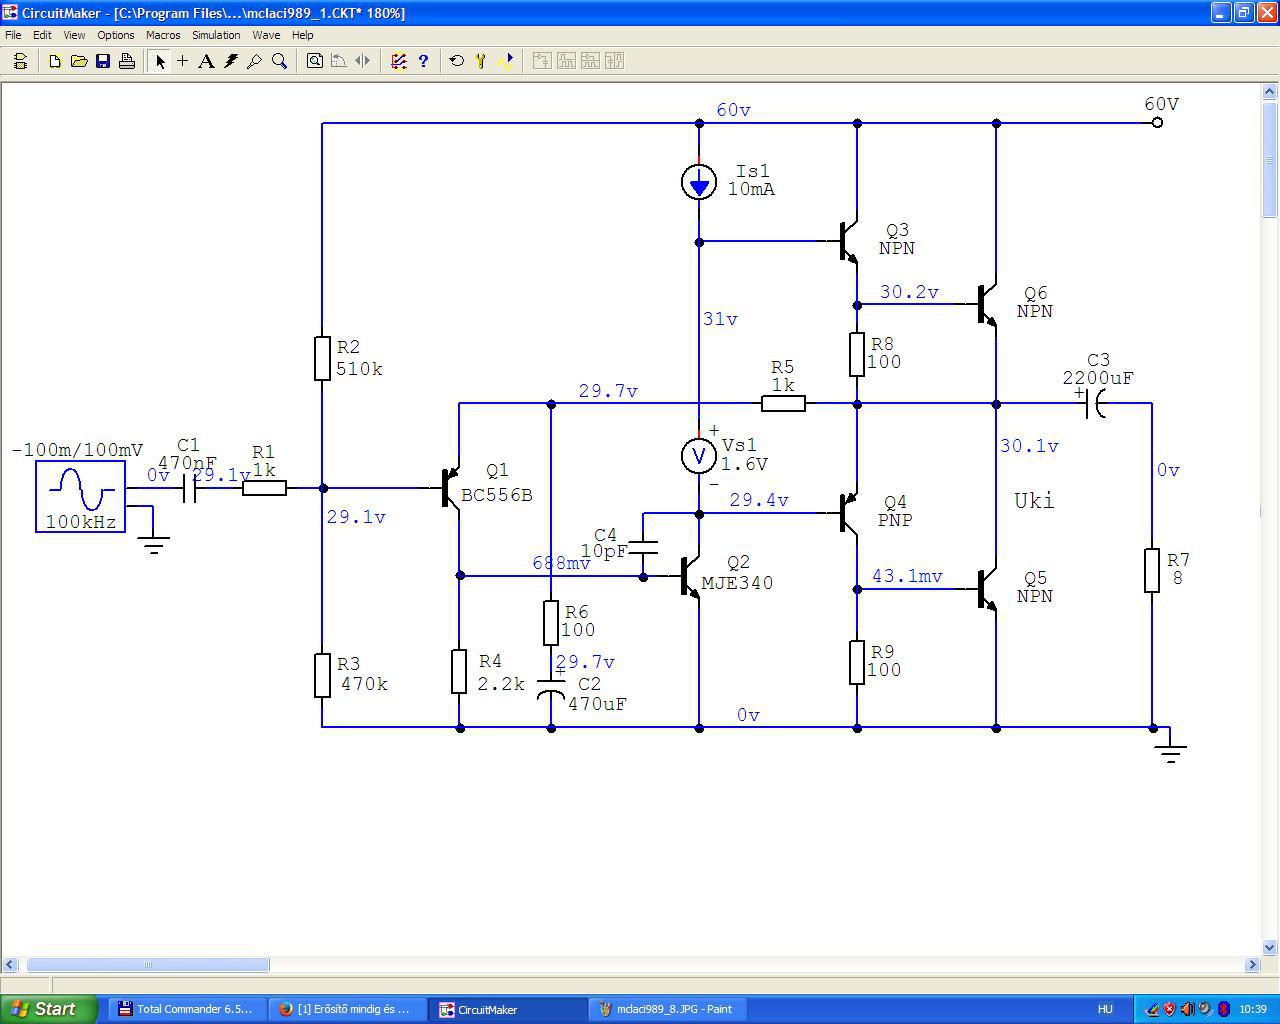The width and height of the screenshot is (1280, 1024).
Task: Create a new circuit file
Action: pos(55,61)
